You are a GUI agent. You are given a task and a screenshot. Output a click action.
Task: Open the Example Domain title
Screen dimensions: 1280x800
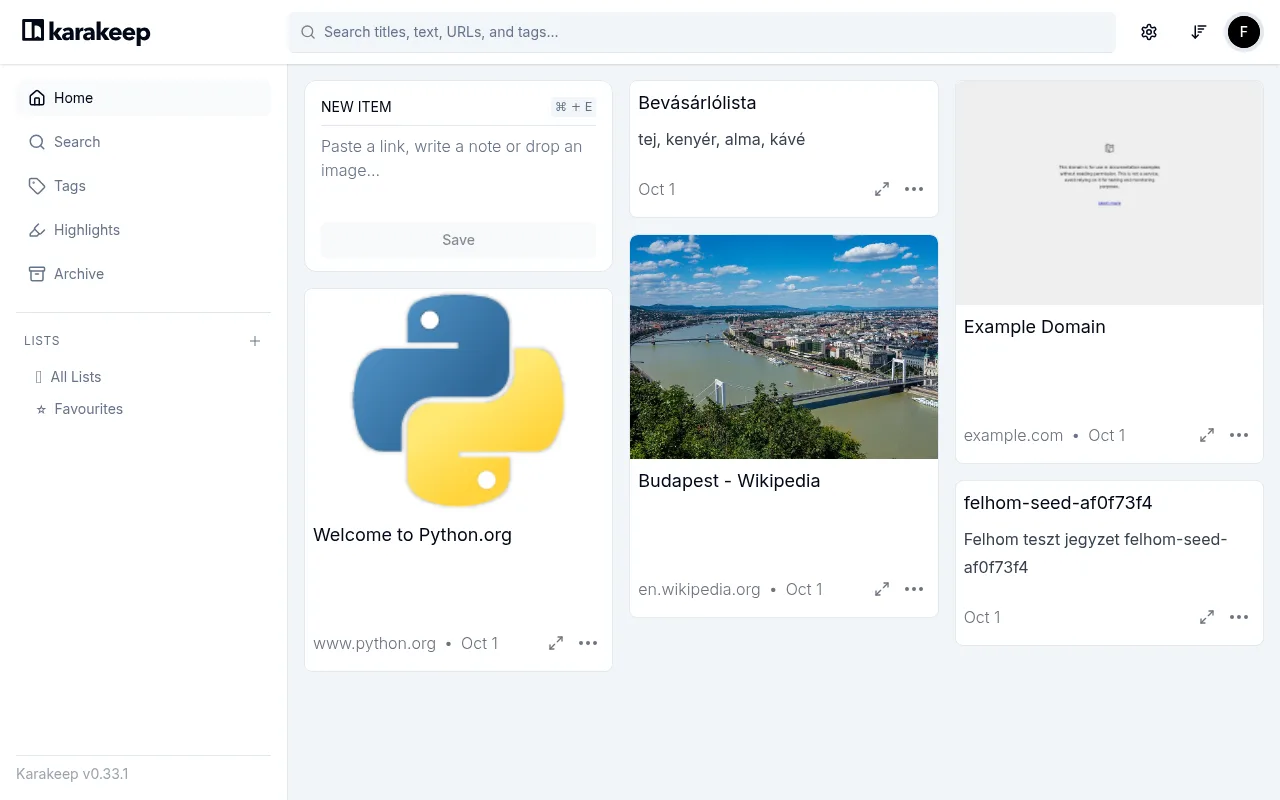coord(1034,327)
